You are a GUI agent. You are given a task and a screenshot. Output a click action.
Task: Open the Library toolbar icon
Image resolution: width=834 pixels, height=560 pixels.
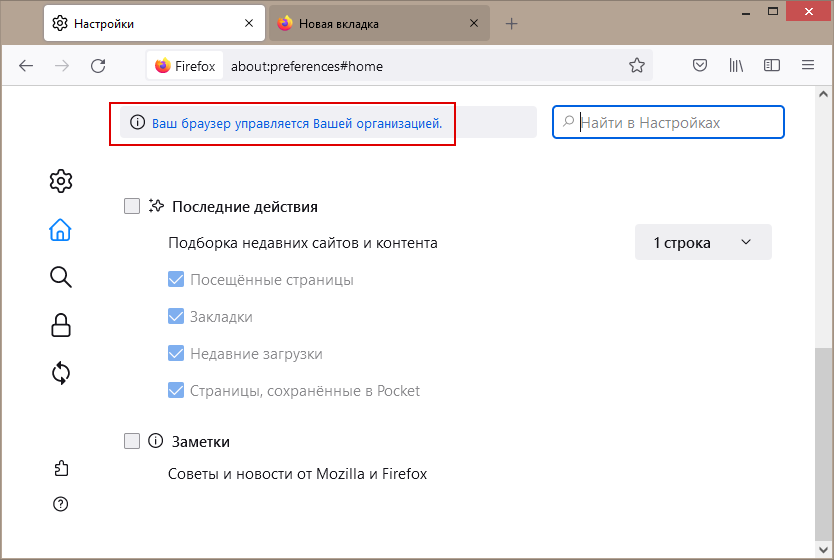coord(736,65)
